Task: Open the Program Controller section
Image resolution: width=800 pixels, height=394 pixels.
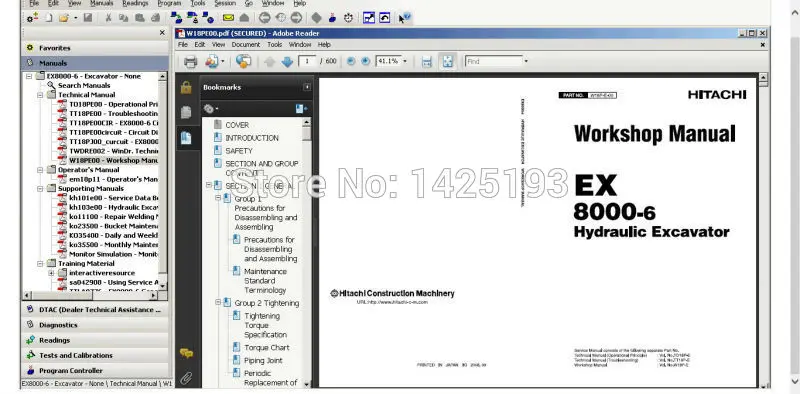Action: pyautogui.click(x=95, y=371)
